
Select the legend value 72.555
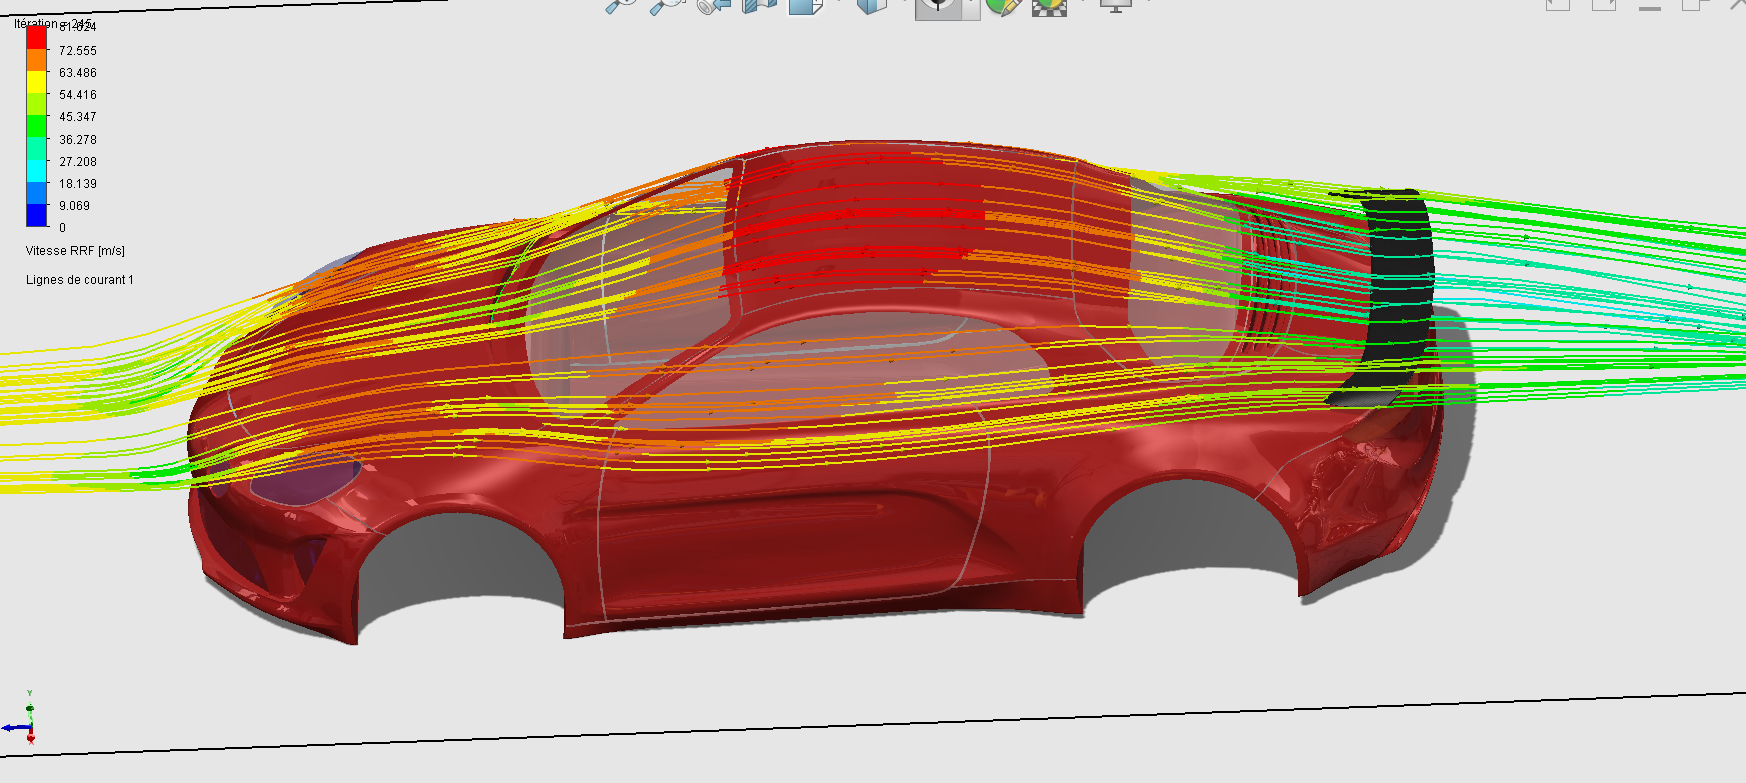[78, 51]
